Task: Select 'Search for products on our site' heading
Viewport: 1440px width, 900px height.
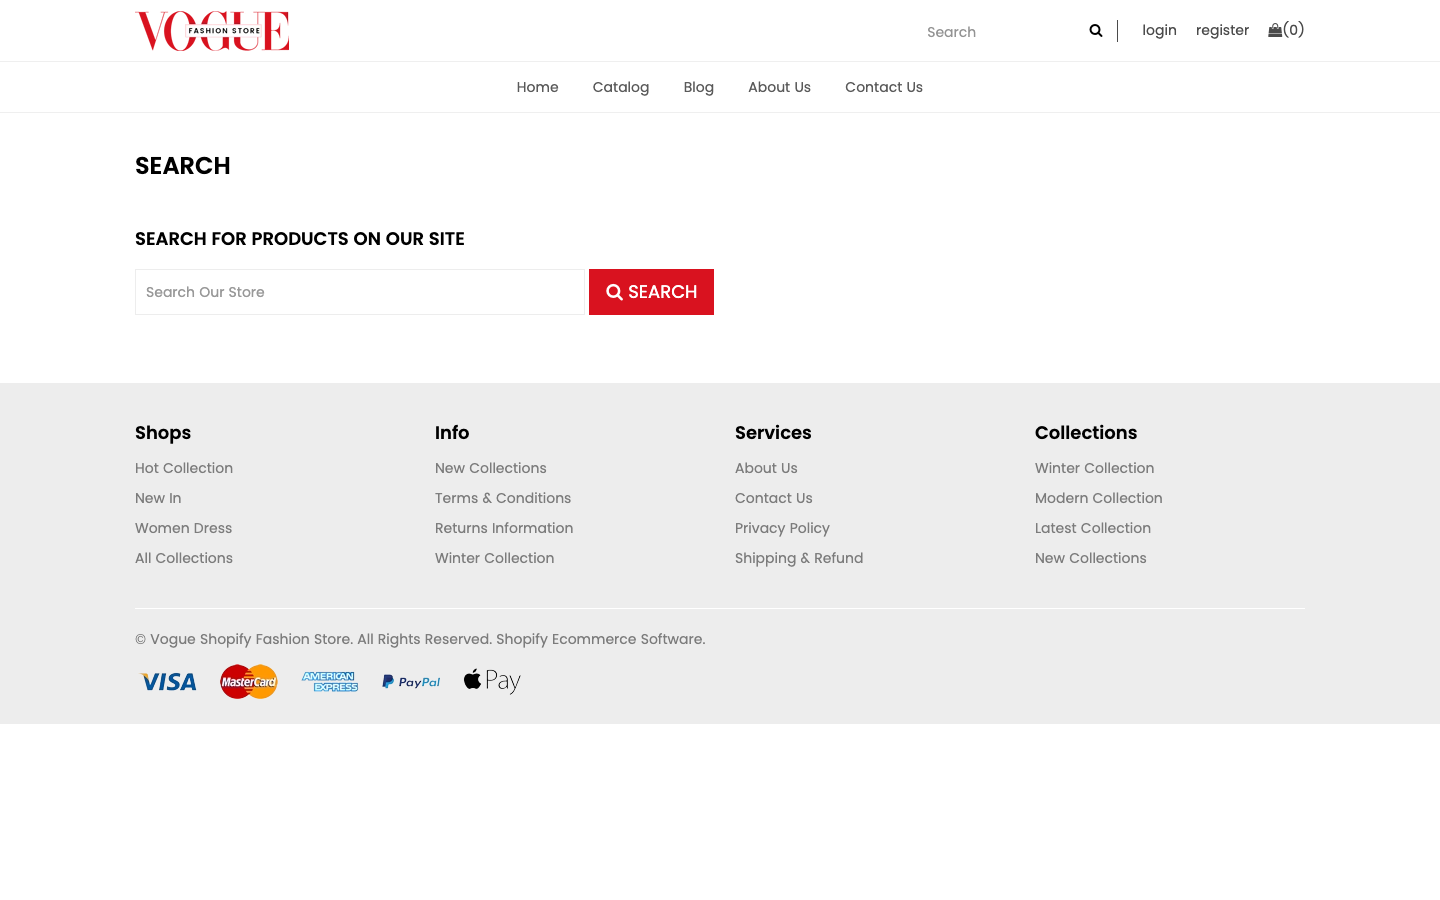Action: [300, 239]
